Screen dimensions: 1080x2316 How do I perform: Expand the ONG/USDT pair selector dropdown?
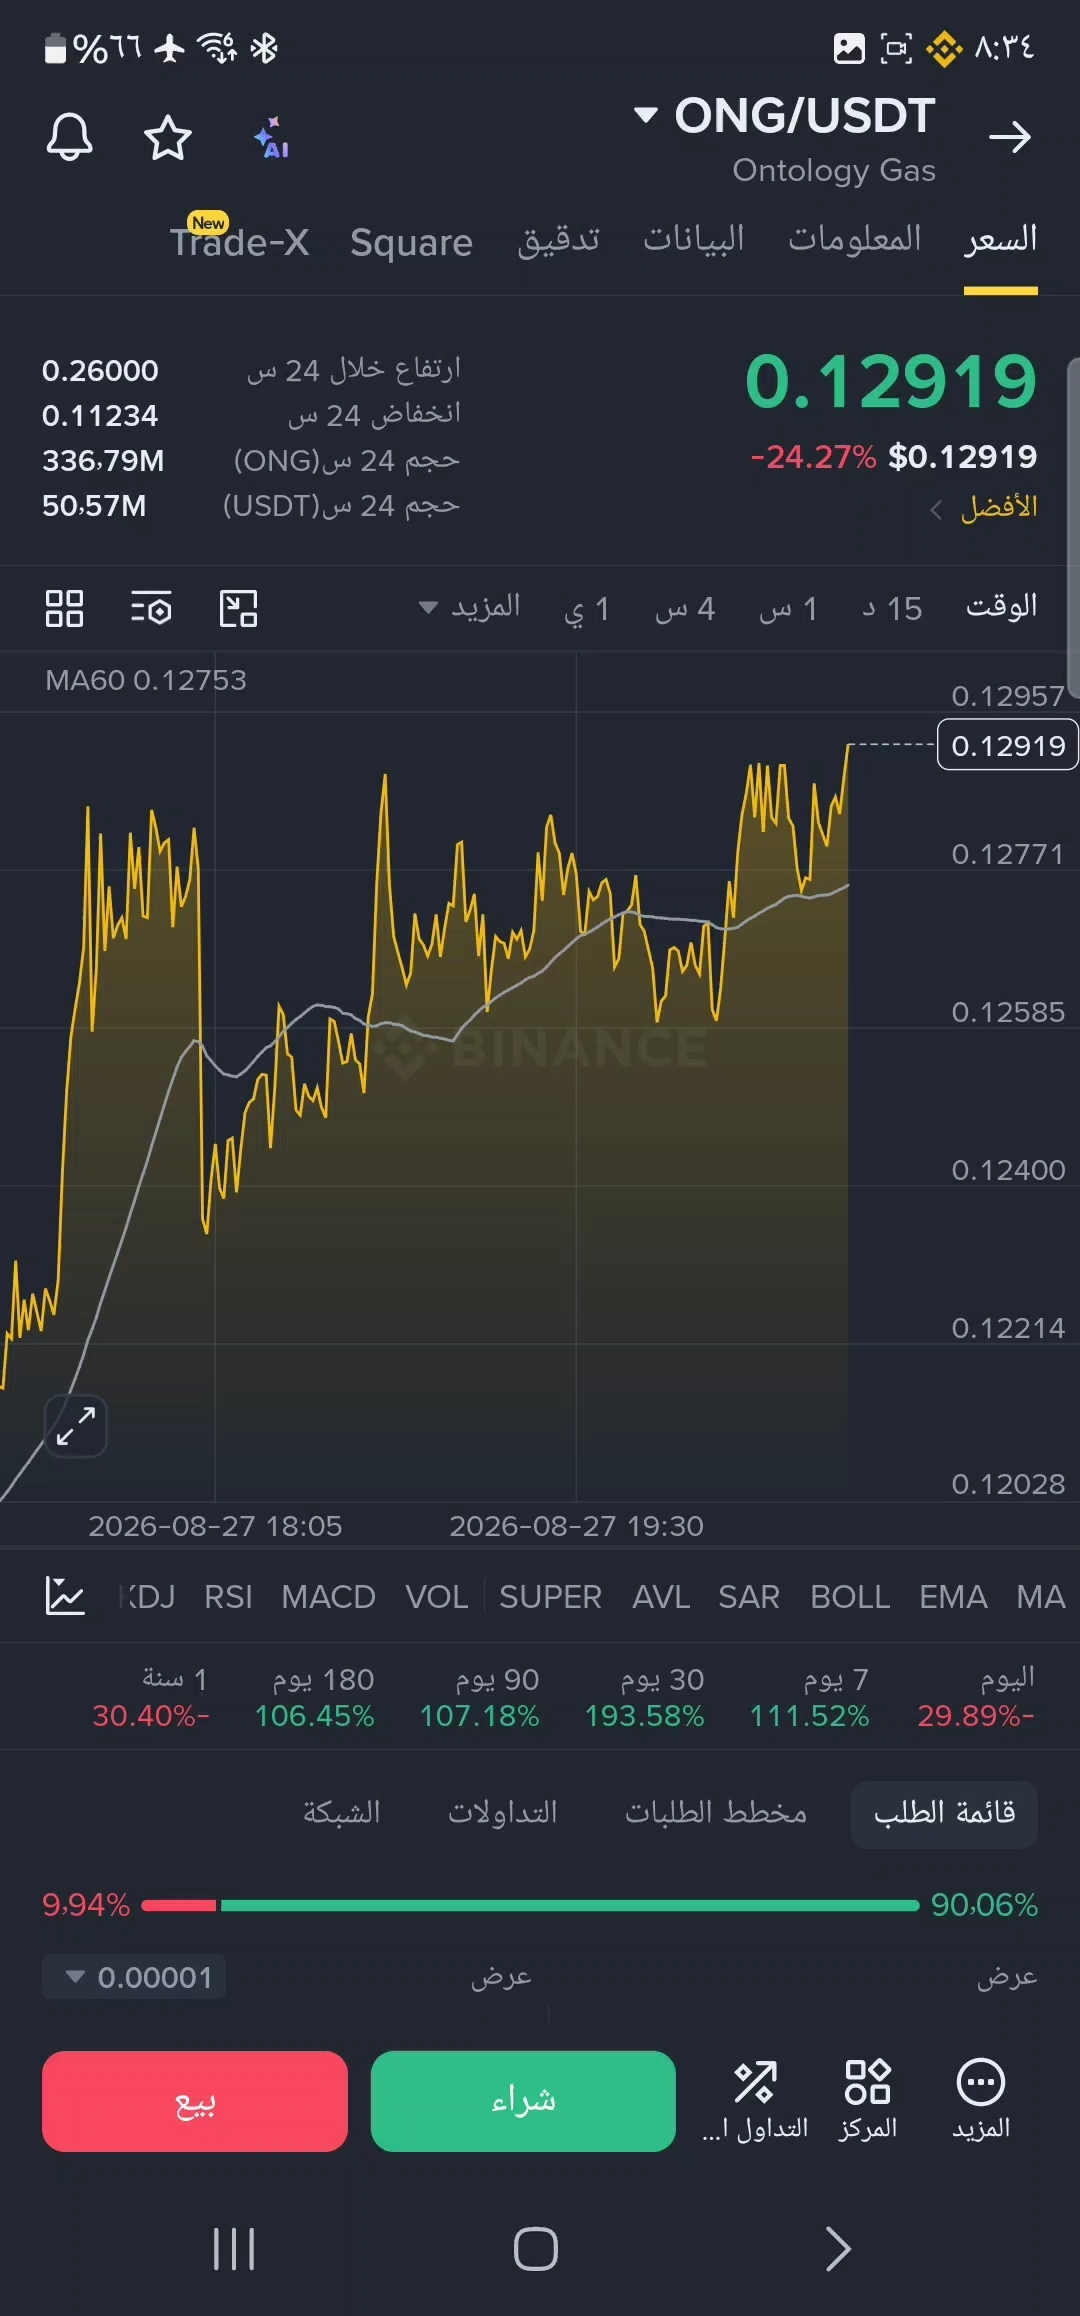[785, 116]
